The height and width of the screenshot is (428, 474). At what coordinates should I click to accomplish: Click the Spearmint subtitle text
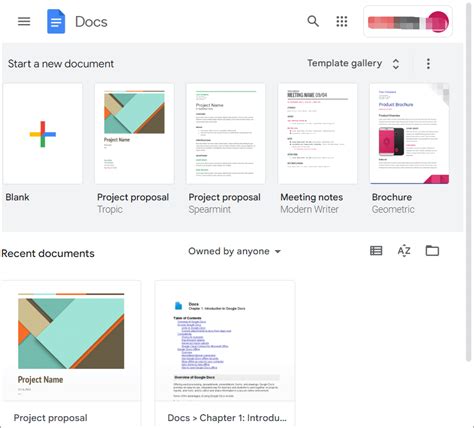click(210, 209)
